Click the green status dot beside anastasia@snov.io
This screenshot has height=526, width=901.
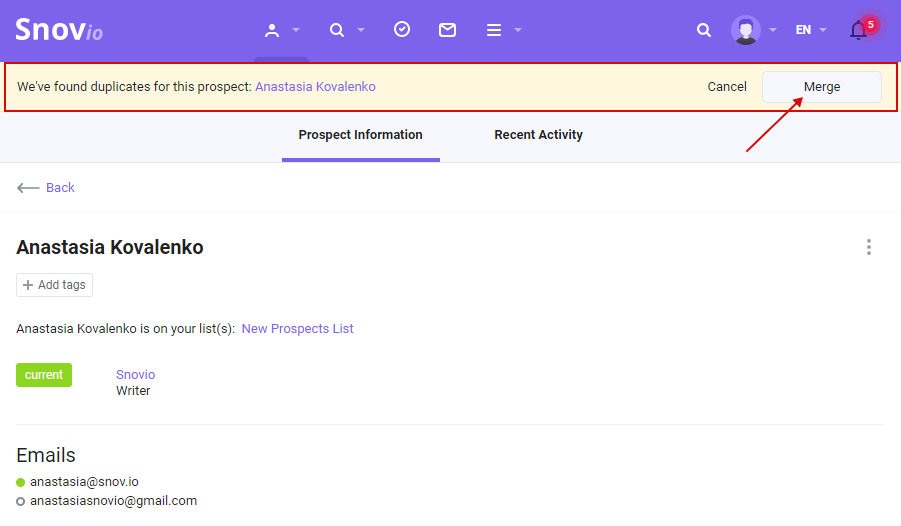tap(21, 482)
